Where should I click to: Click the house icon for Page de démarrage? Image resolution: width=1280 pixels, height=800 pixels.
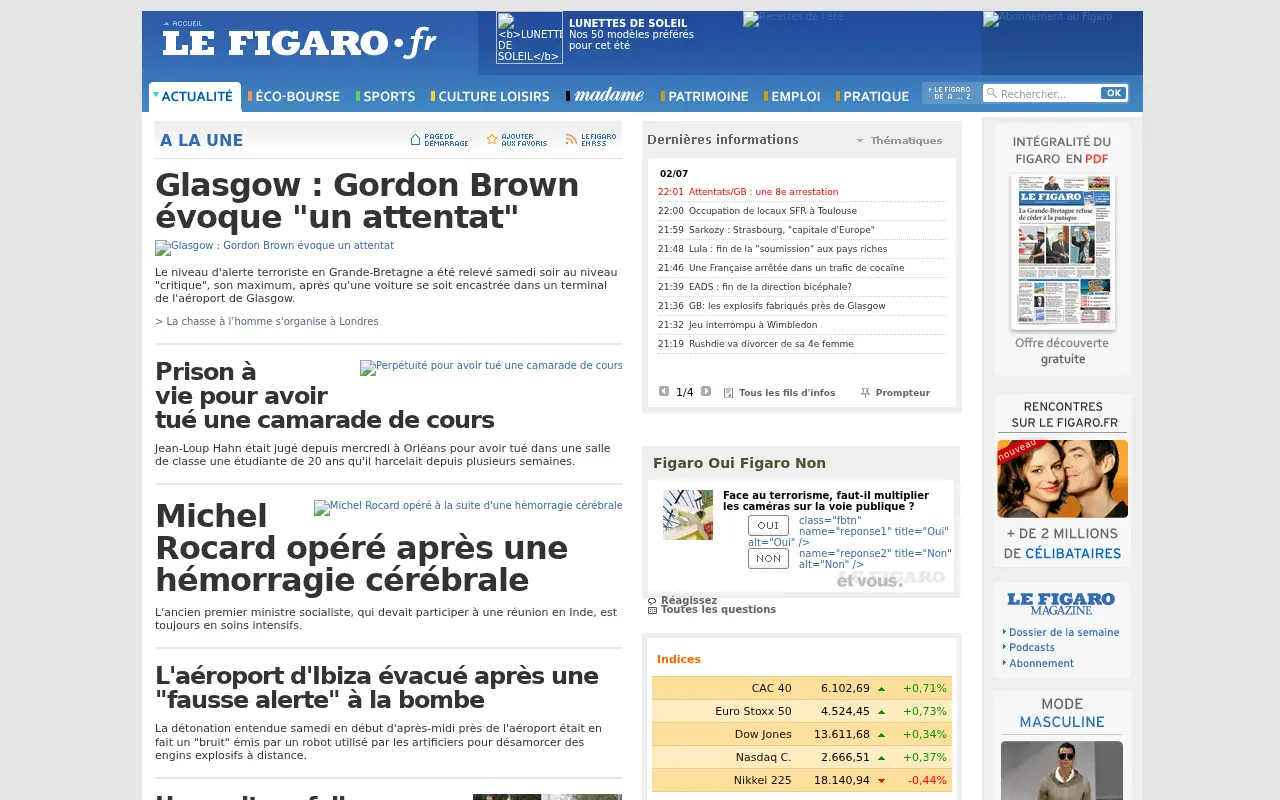pos(416,140)
